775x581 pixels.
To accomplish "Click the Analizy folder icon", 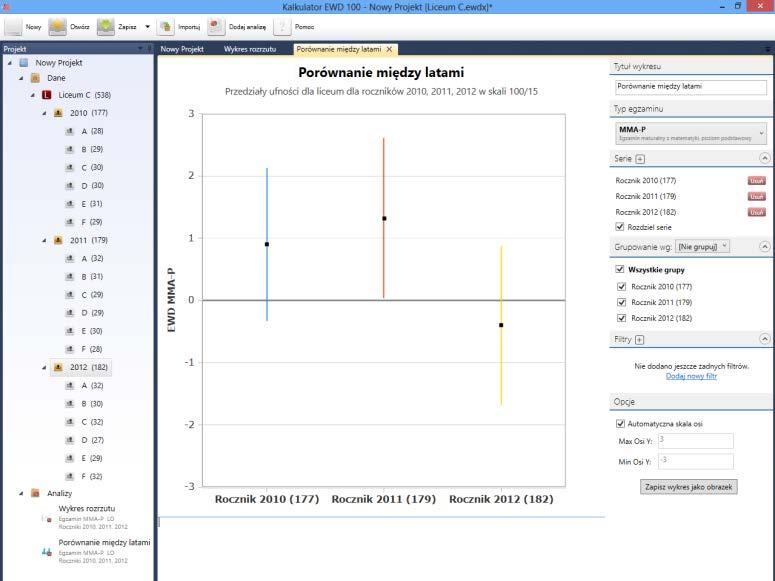I will coord(35,493).
